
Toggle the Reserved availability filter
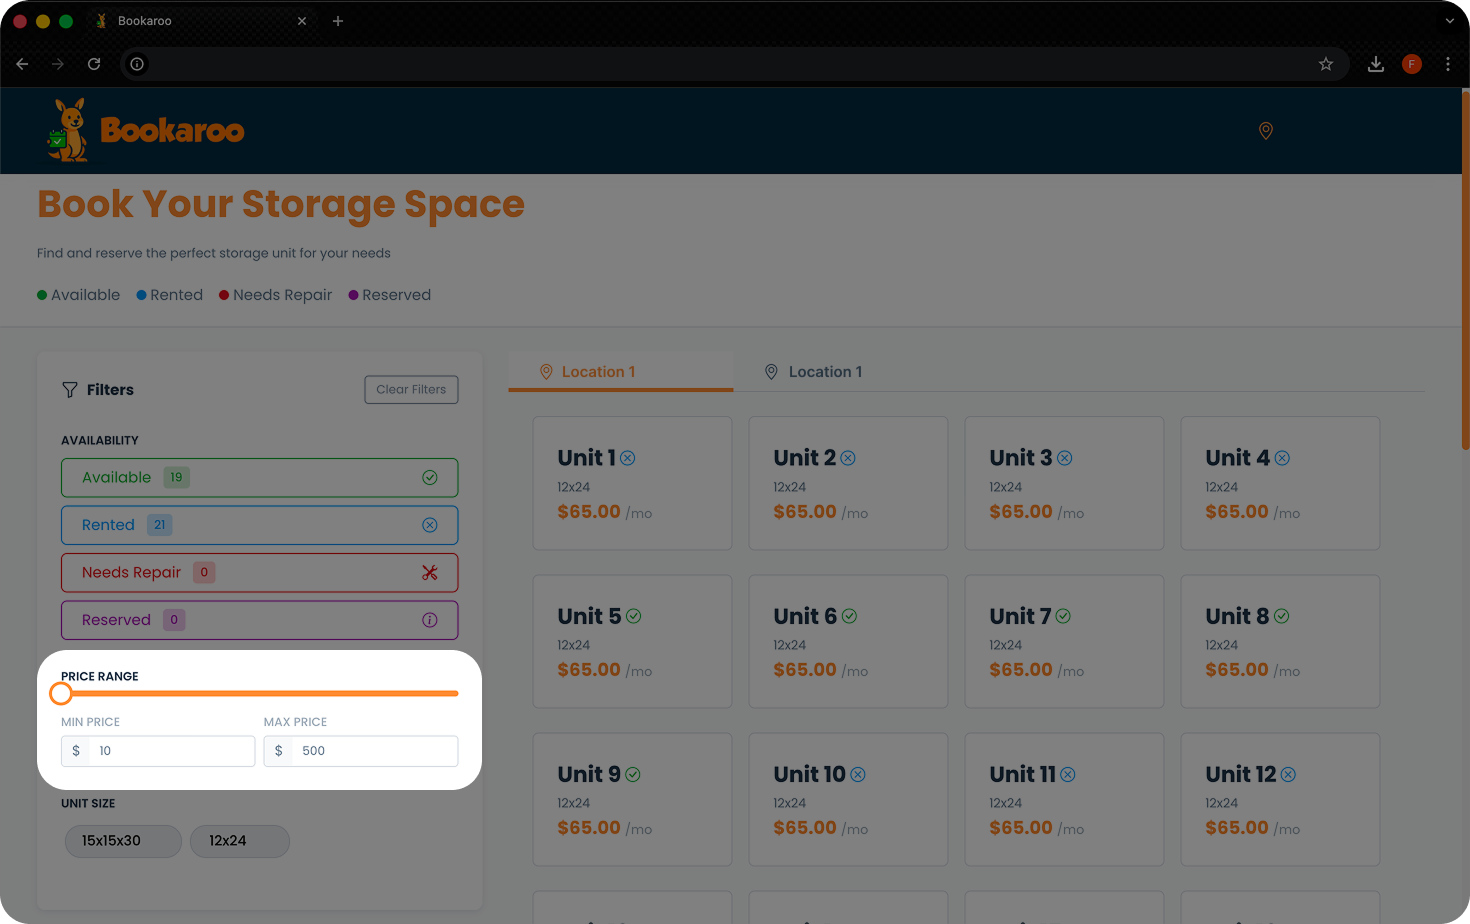259,620
